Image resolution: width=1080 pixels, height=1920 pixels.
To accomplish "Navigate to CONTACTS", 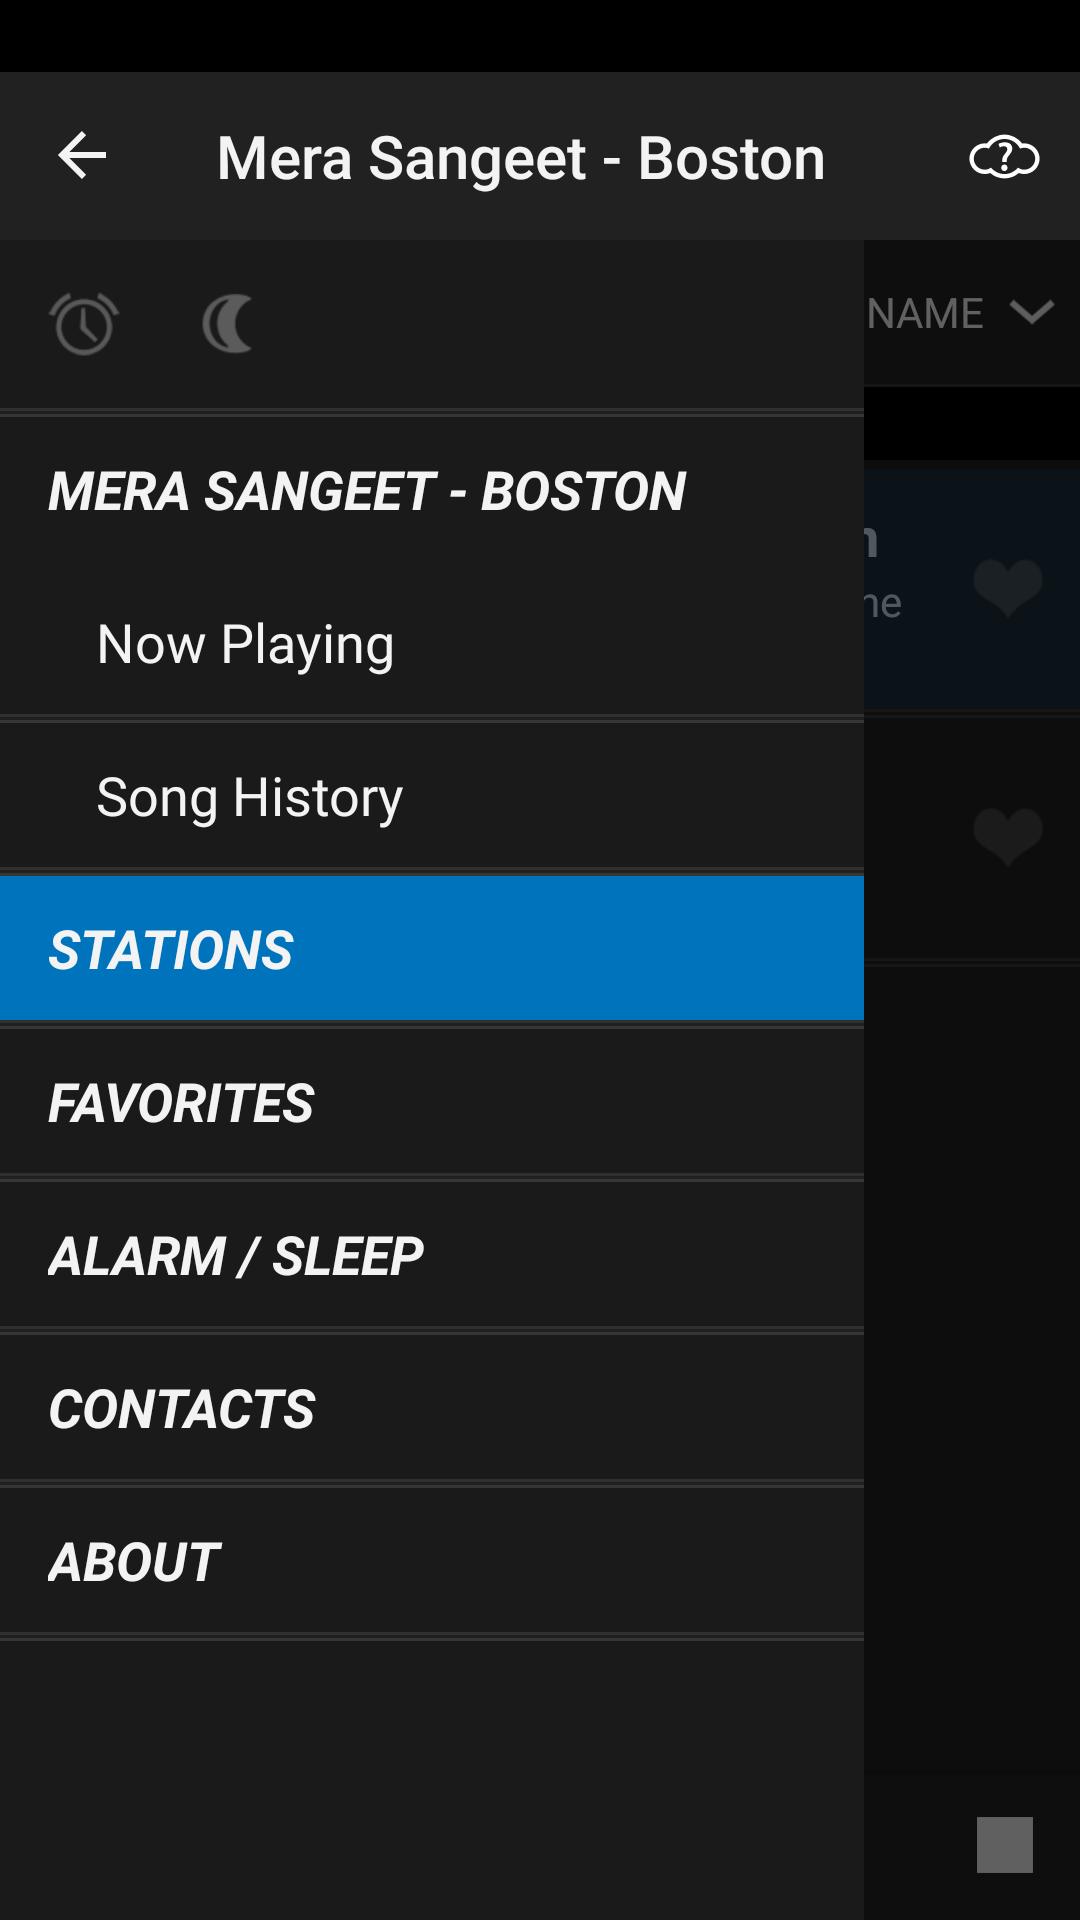I will pos(181,1409).
